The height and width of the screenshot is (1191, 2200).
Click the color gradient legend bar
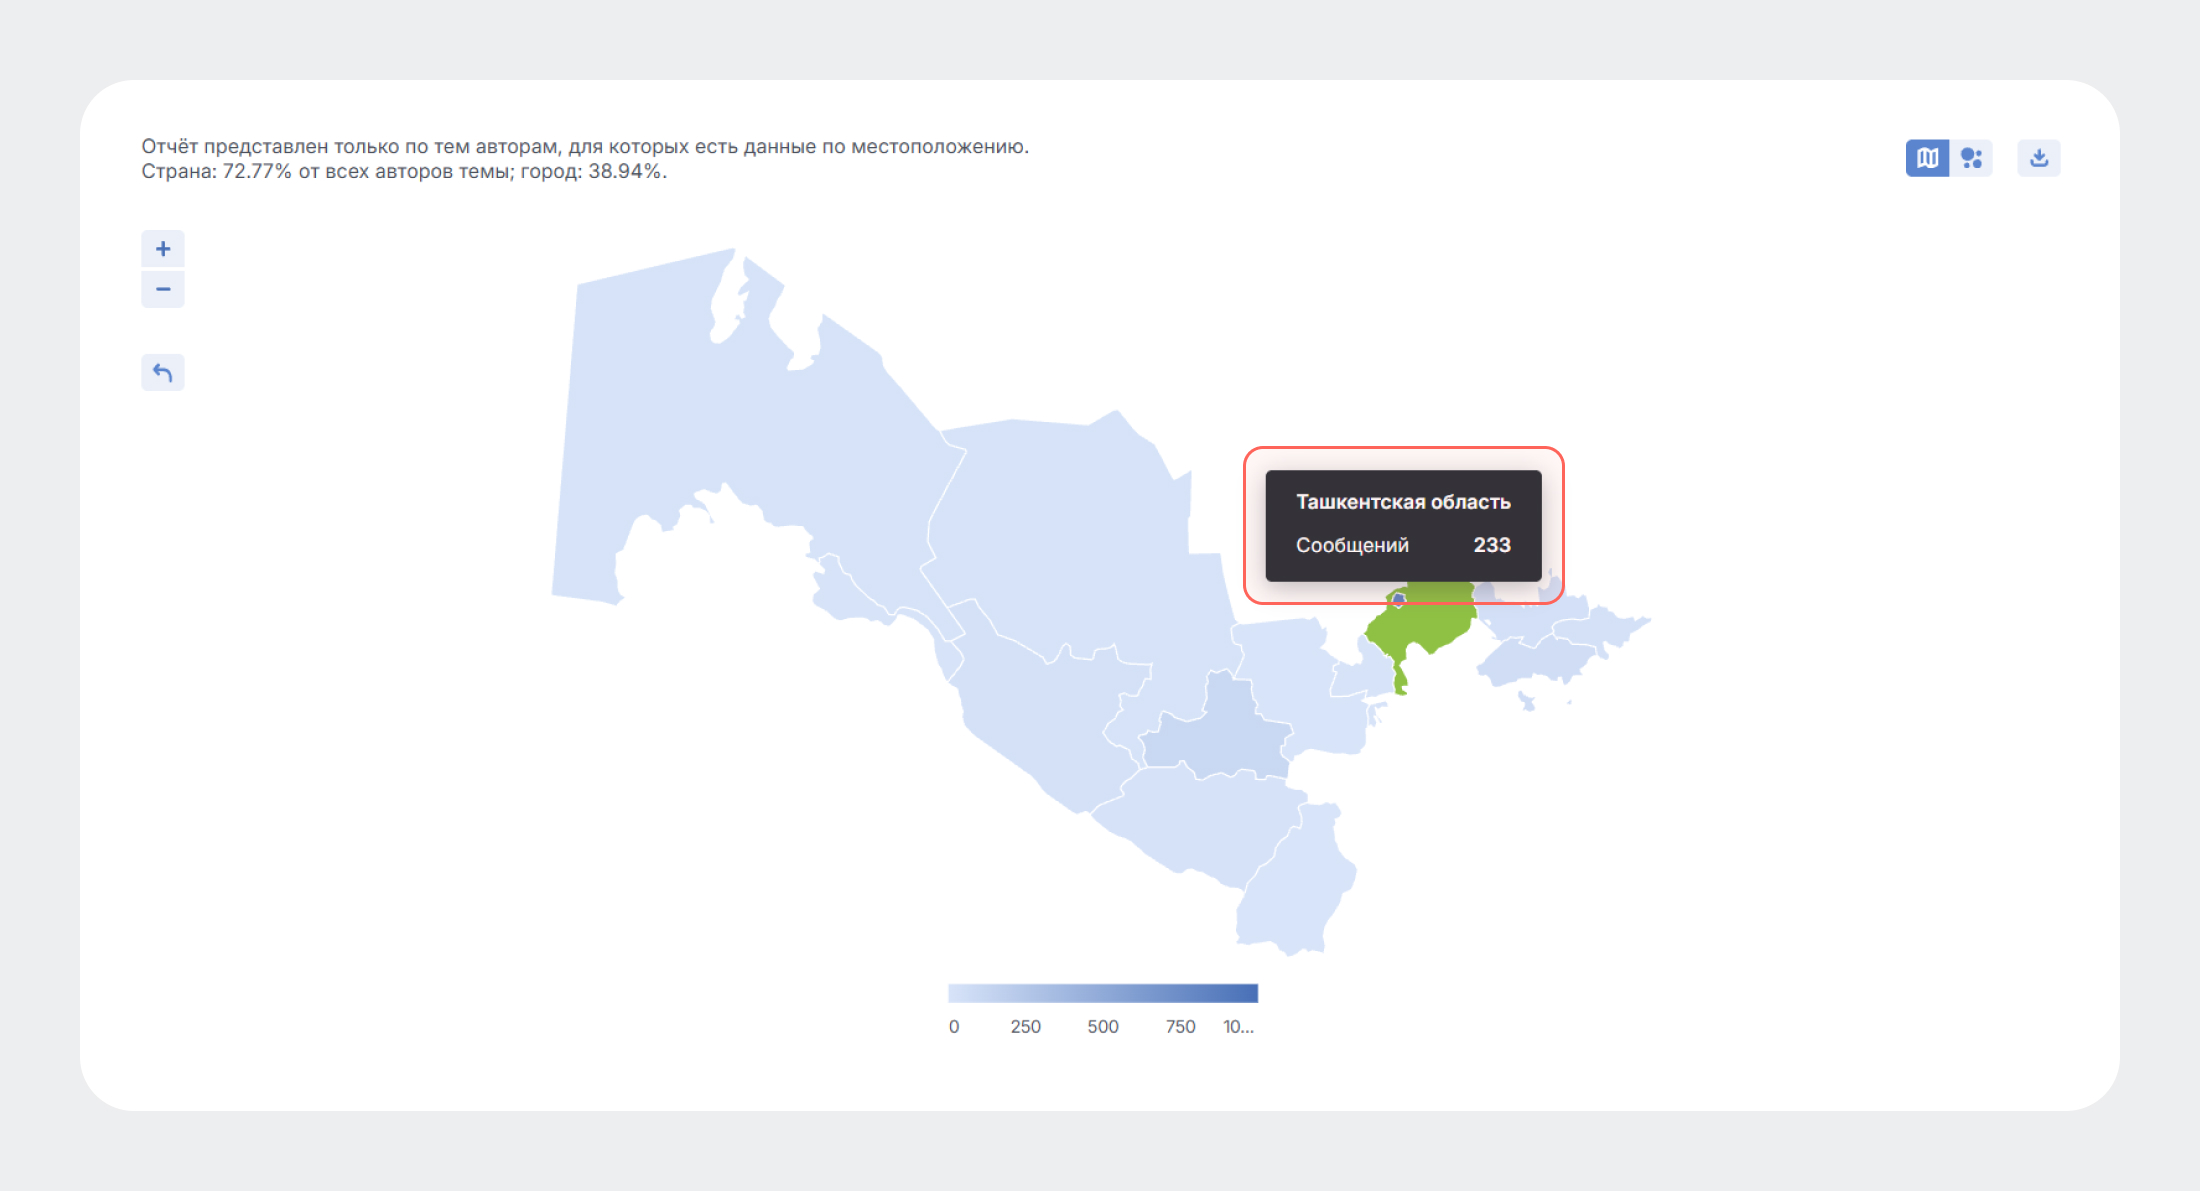[1102, 993]
